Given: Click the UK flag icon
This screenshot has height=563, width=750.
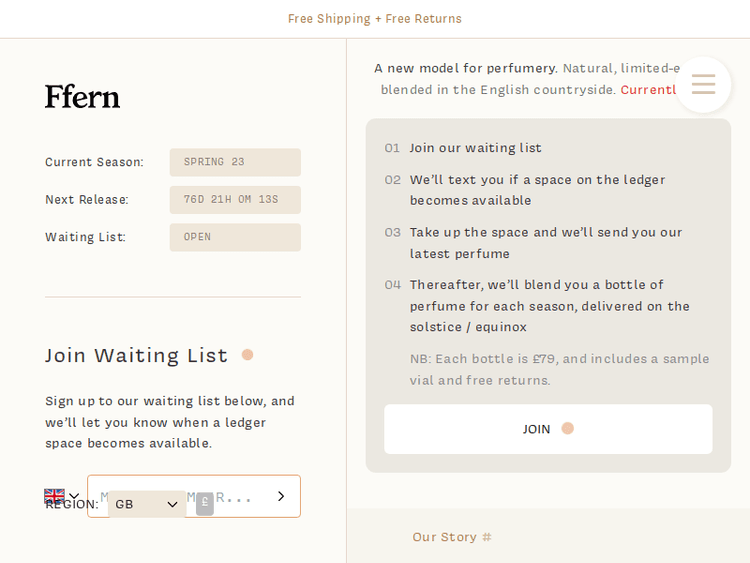Looking at the screenshot, I should click(x=54, y=495).
